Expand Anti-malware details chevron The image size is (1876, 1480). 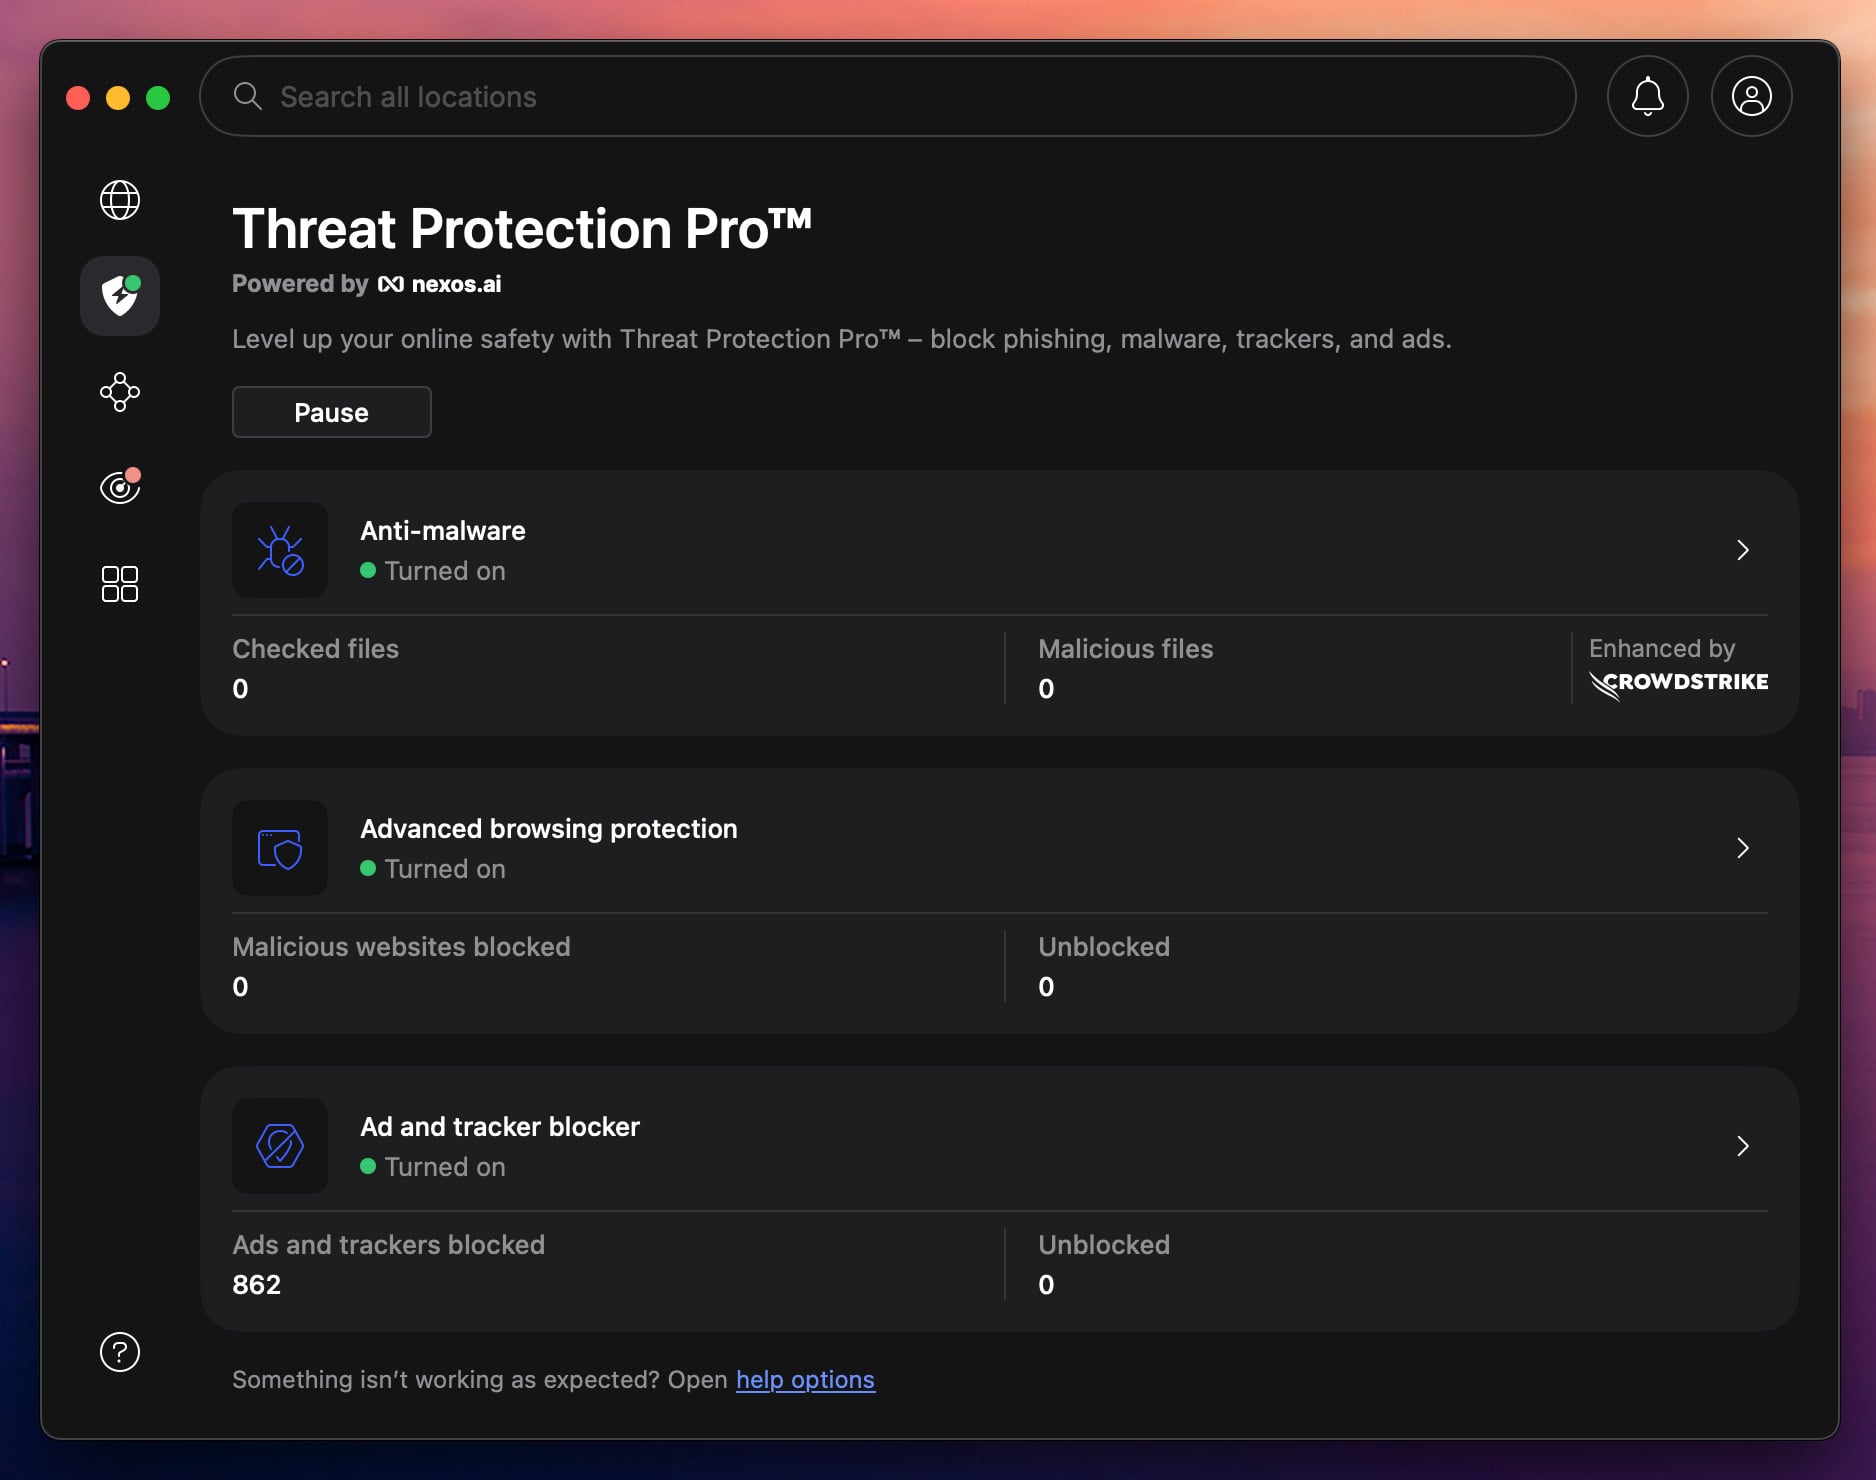[x=1743, y=550]
